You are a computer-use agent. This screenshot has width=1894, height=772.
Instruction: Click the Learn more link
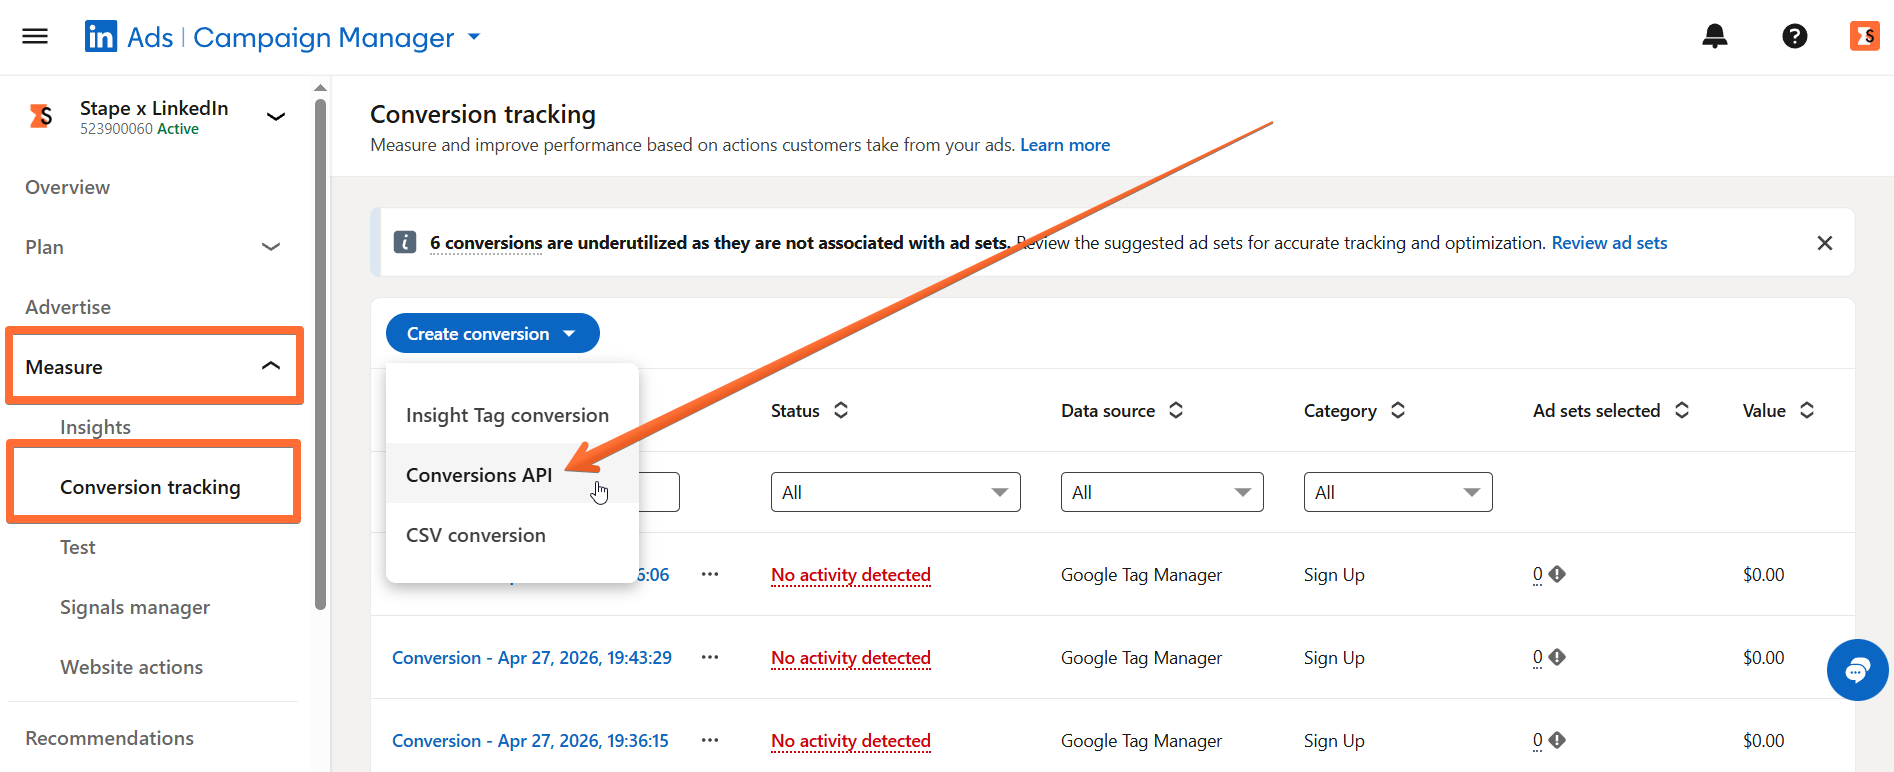pyautogui.click(x=1065, y=145)
